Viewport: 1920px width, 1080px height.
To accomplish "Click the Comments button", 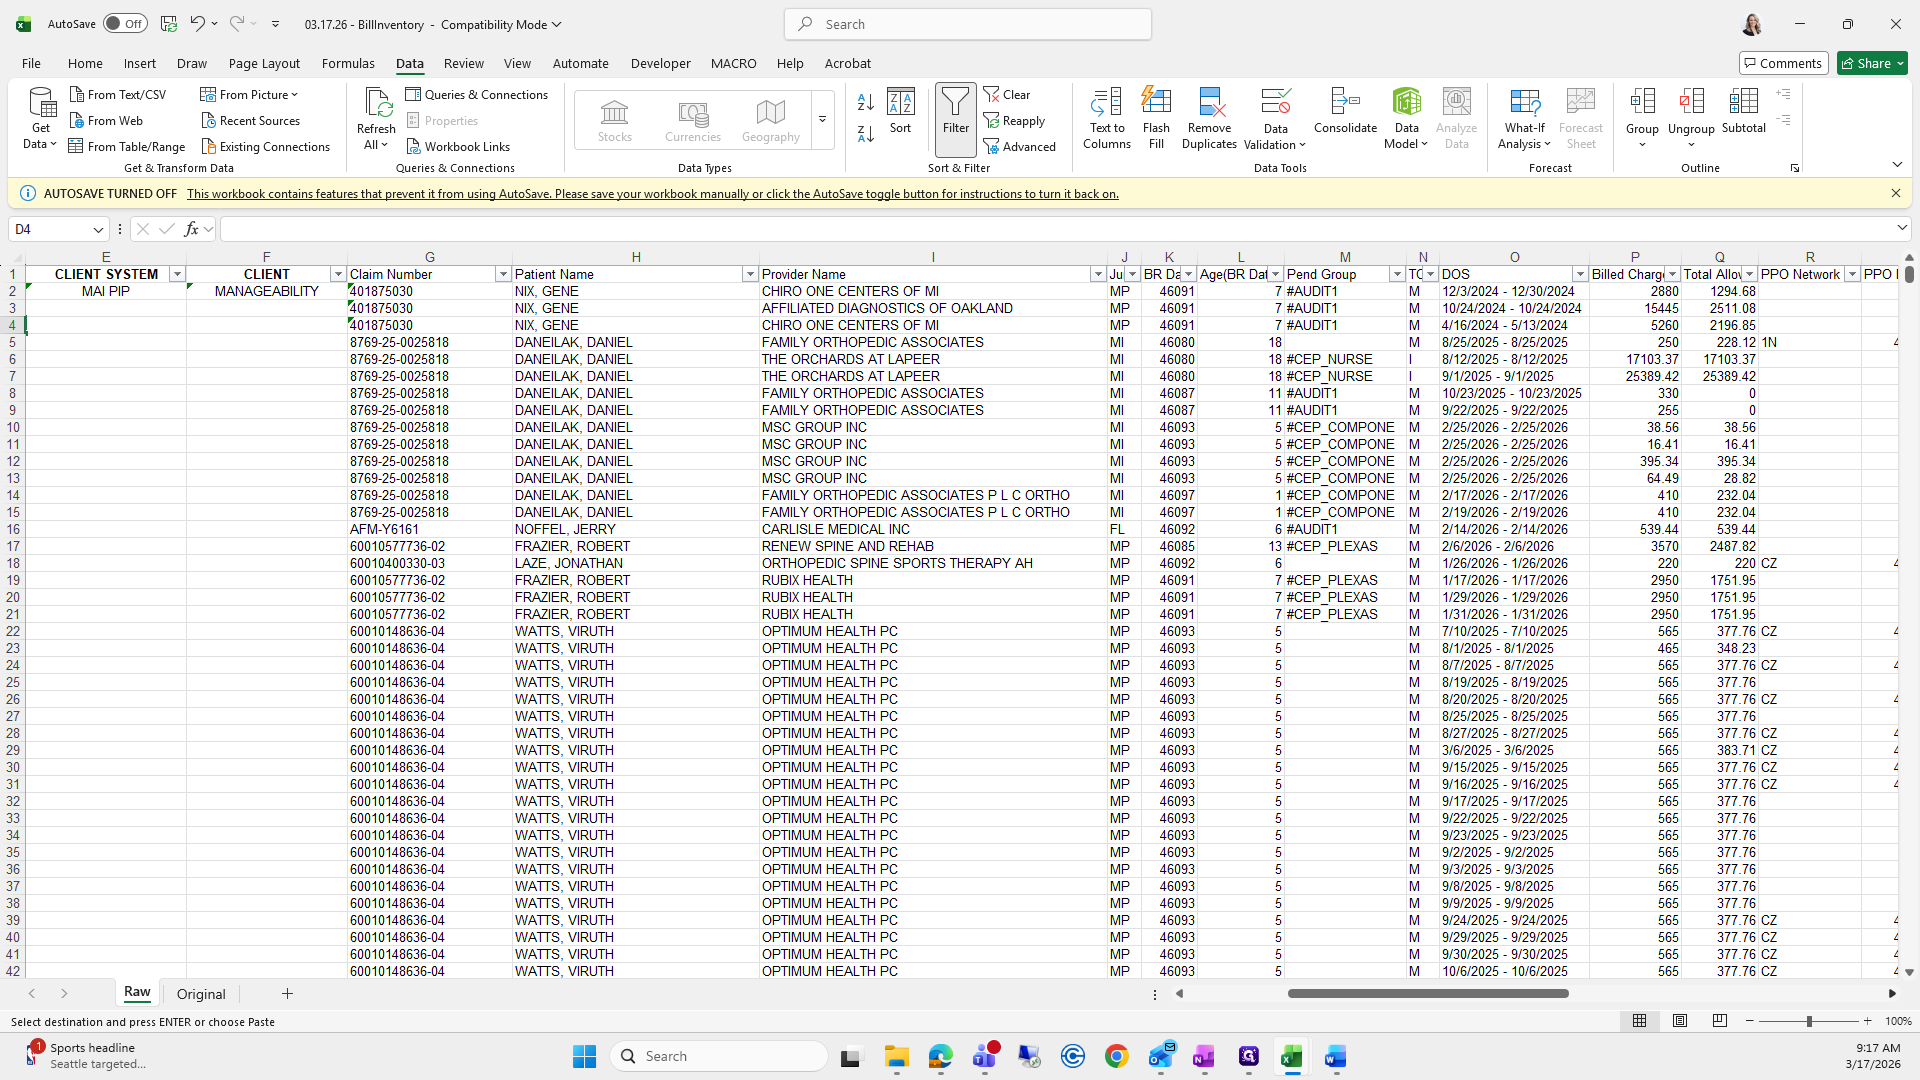I will [x=1783, y=63].
